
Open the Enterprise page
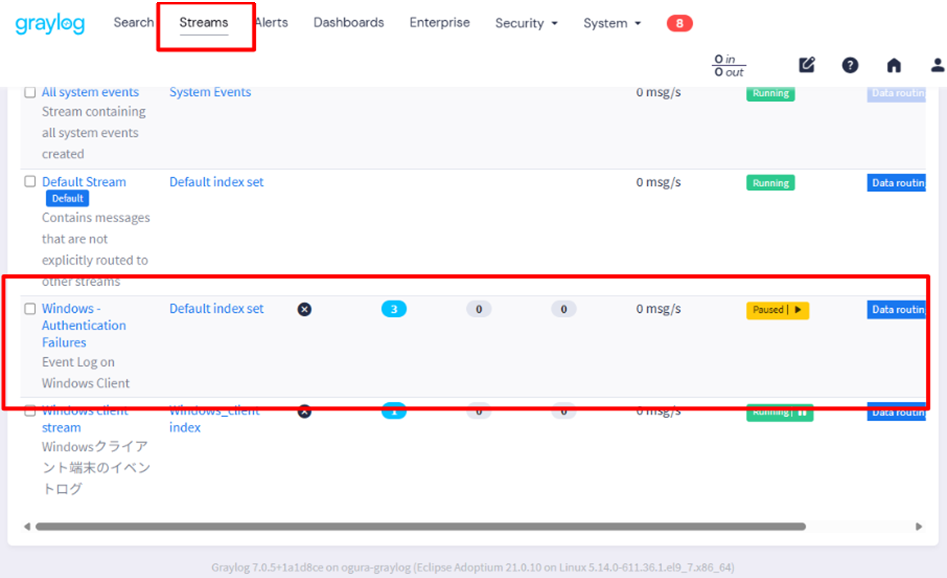point(440,22)
